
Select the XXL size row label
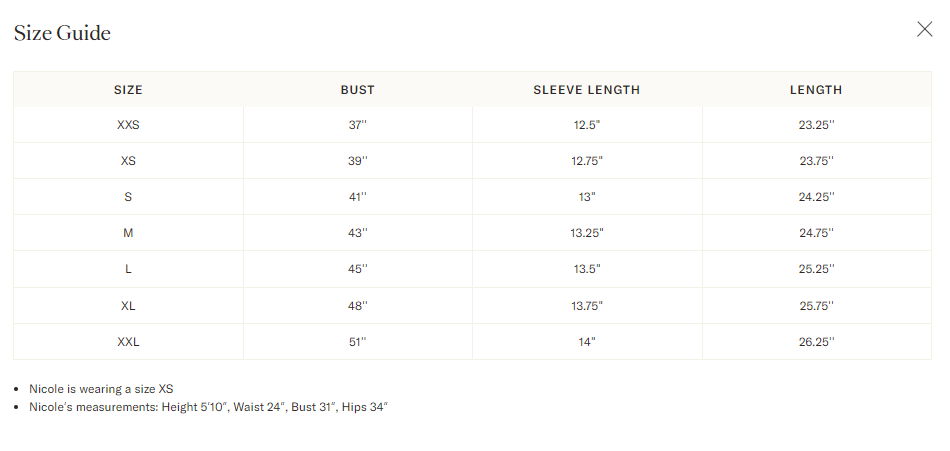pyautogui.click(x=128, y=342)
